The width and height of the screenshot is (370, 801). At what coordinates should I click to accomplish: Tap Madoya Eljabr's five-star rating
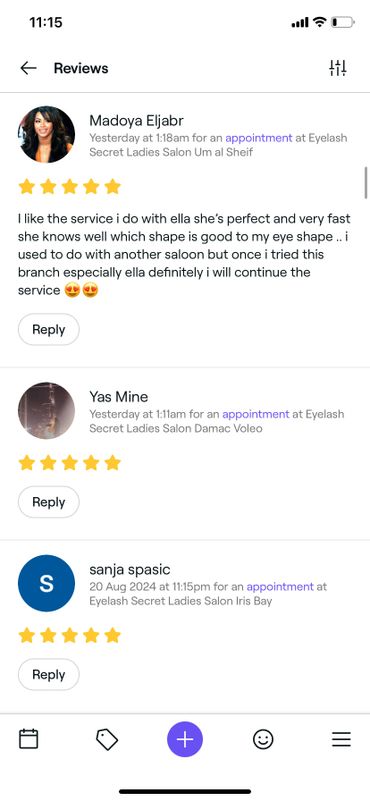pyautogui.click(x=70, y=187)
